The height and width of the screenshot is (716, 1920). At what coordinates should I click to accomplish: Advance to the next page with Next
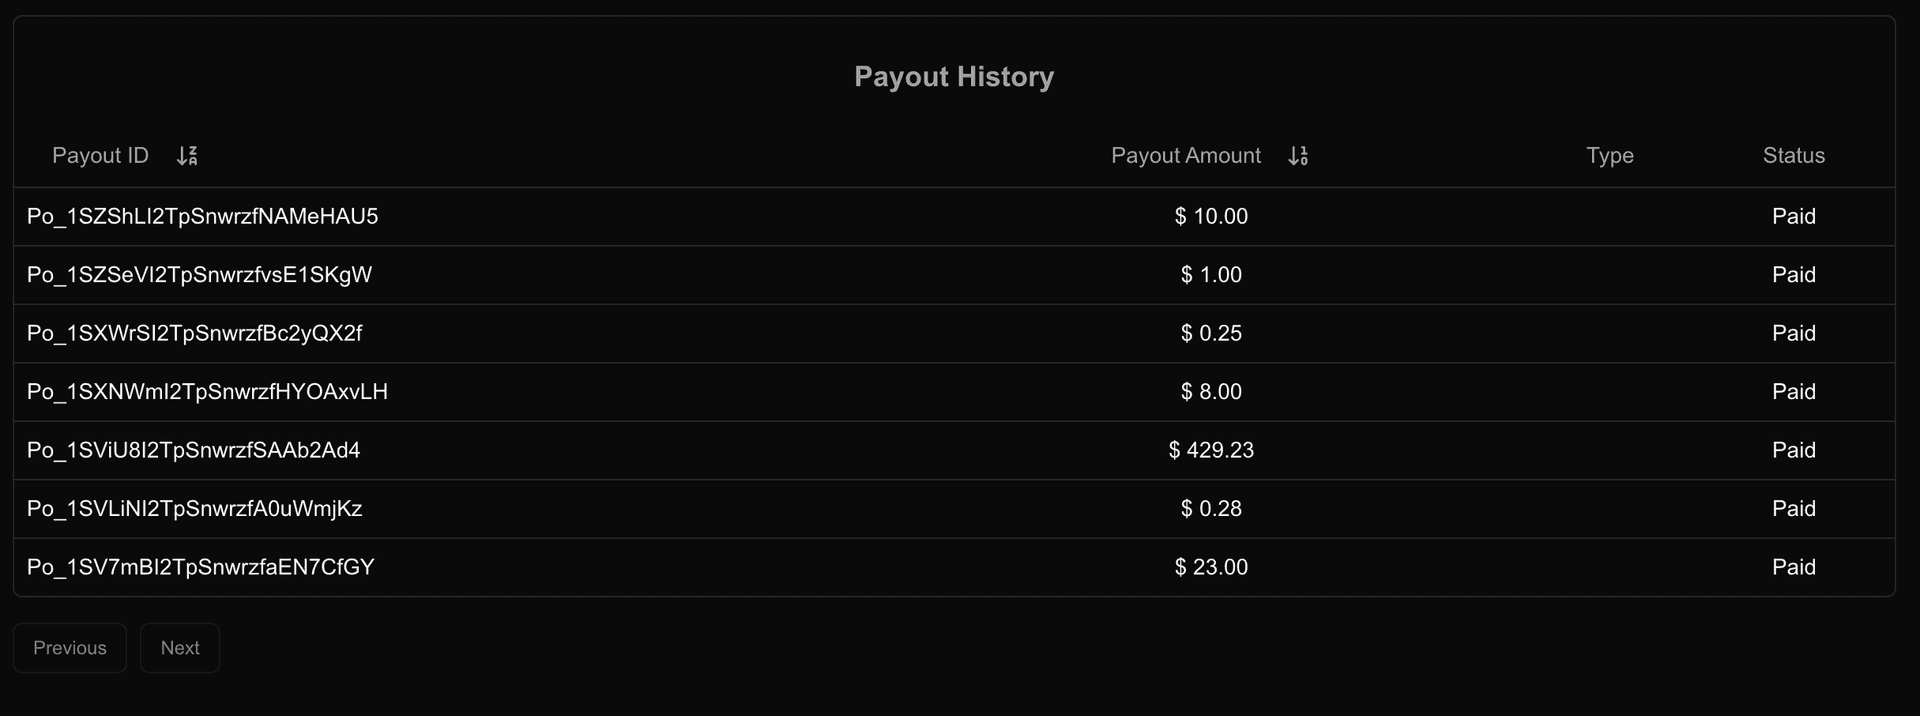179,647
